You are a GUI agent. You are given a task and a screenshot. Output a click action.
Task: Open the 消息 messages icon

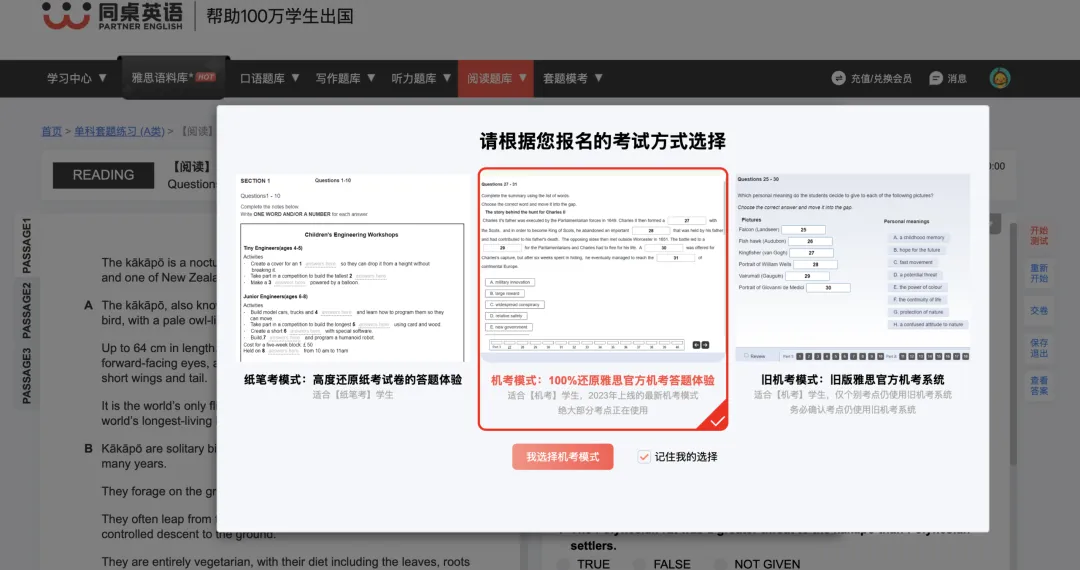(x=935, y=78)
